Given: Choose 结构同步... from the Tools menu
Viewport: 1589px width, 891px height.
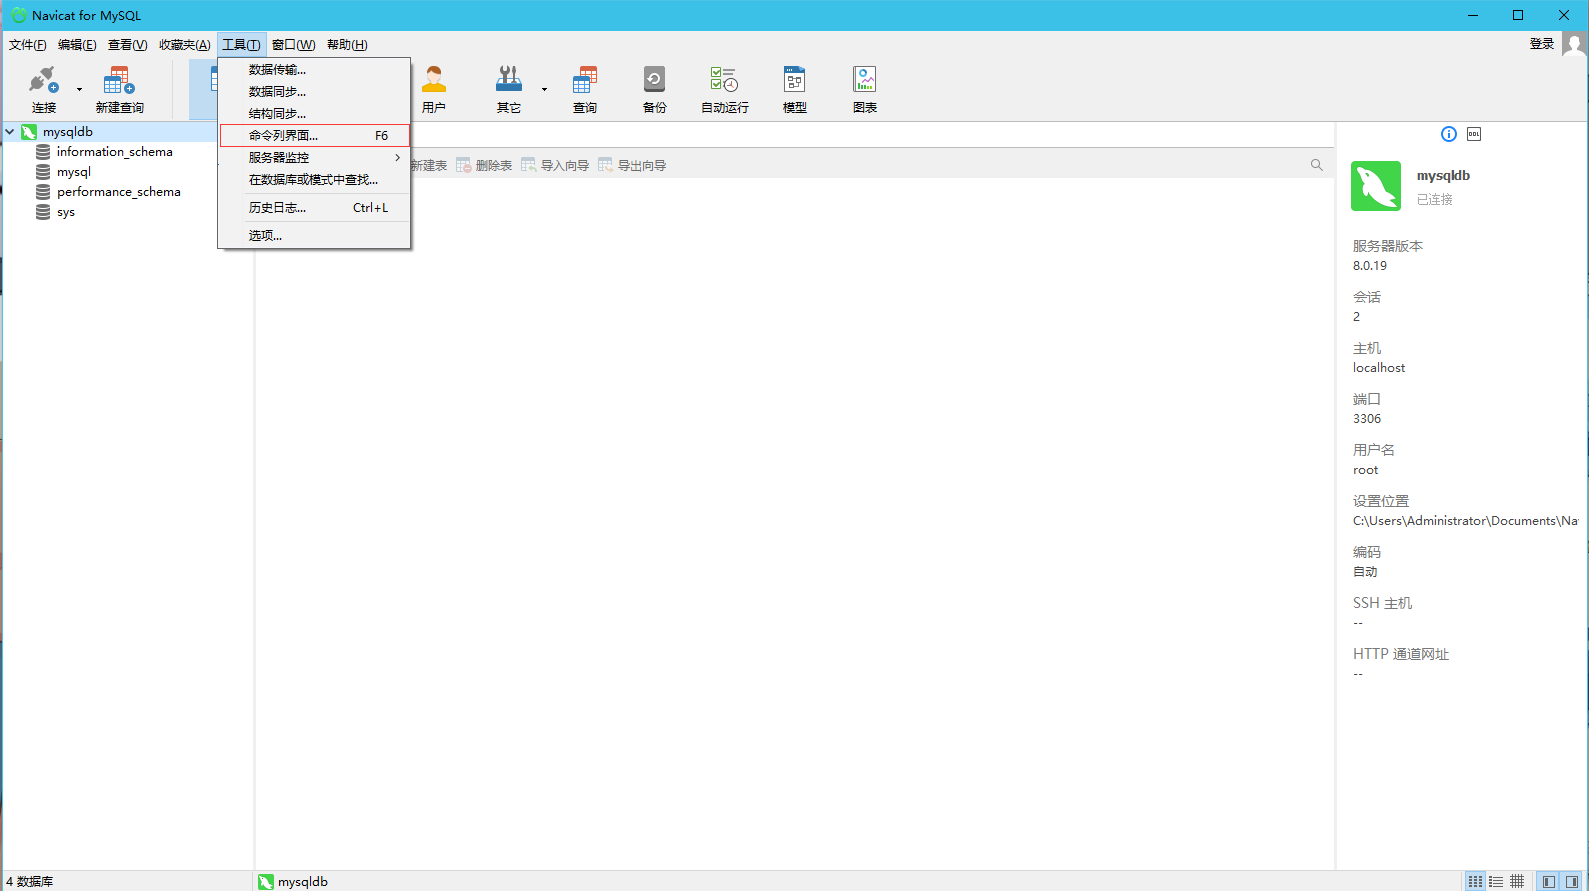Looking at the screenshot, I should point(314,114).
